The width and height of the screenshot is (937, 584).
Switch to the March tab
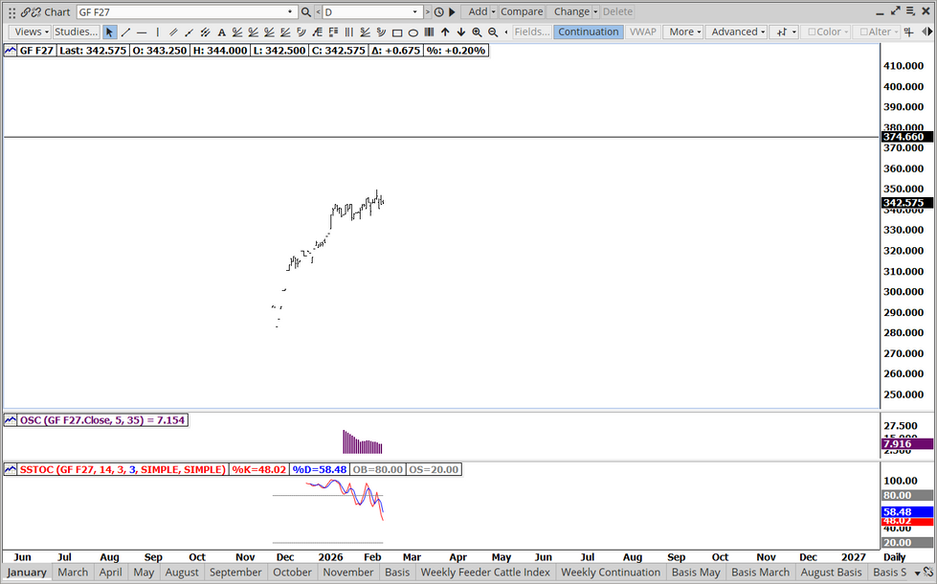tap(73, 573)
